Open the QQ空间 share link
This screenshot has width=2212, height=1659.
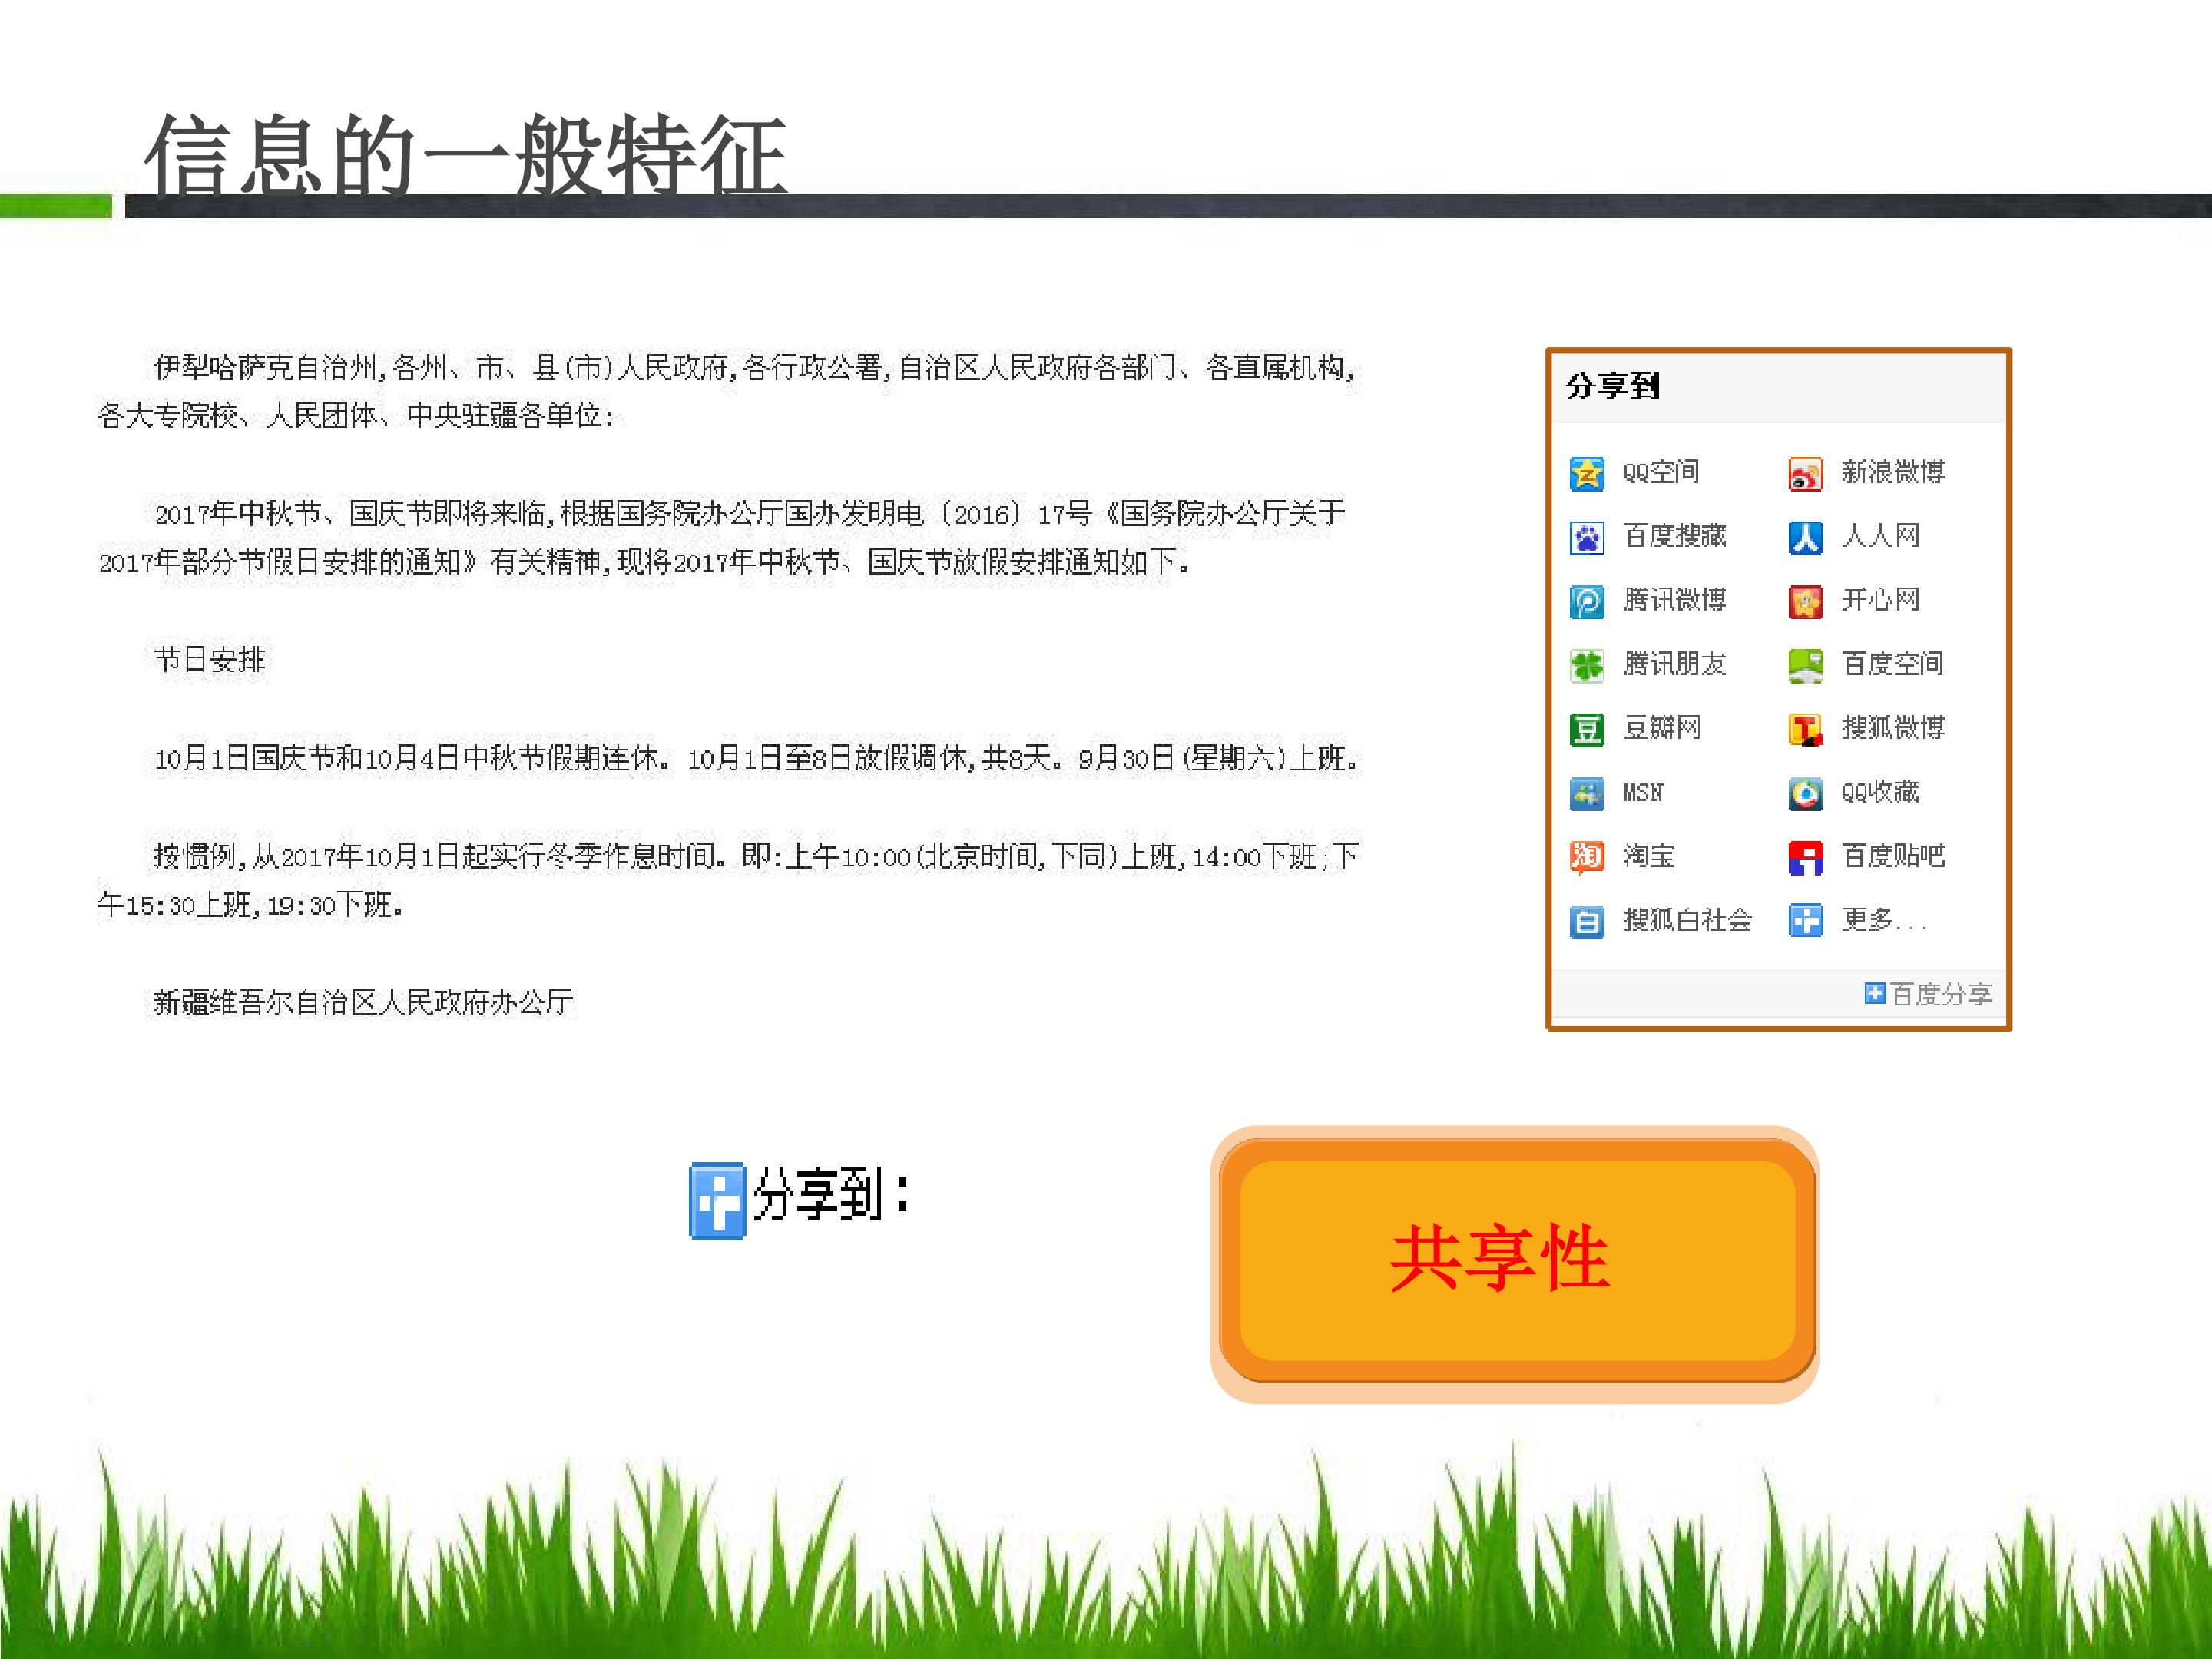pyautogui.click(x=1660, y=472)
